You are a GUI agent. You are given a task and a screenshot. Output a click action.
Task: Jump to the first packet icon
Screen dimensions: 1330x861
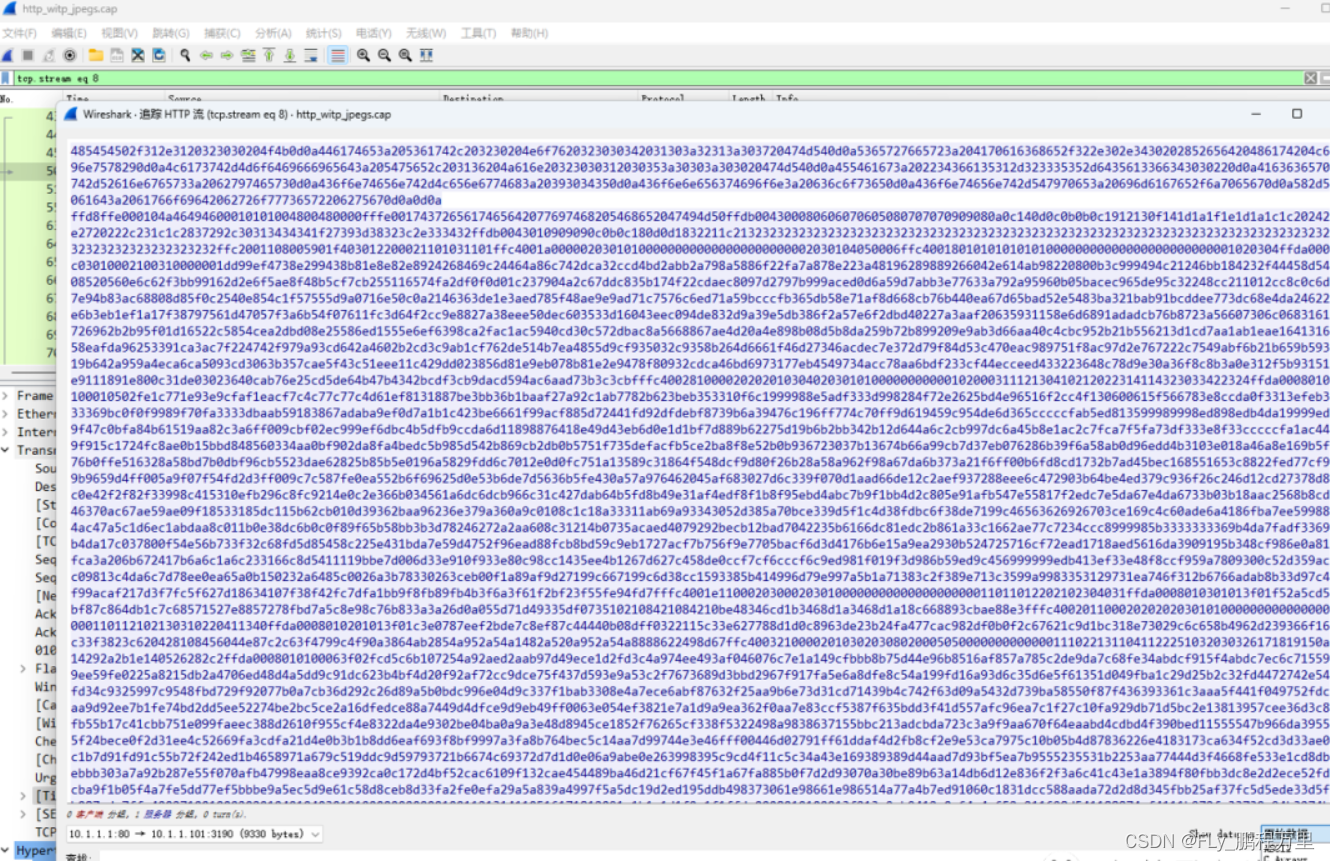coord(269,55)
